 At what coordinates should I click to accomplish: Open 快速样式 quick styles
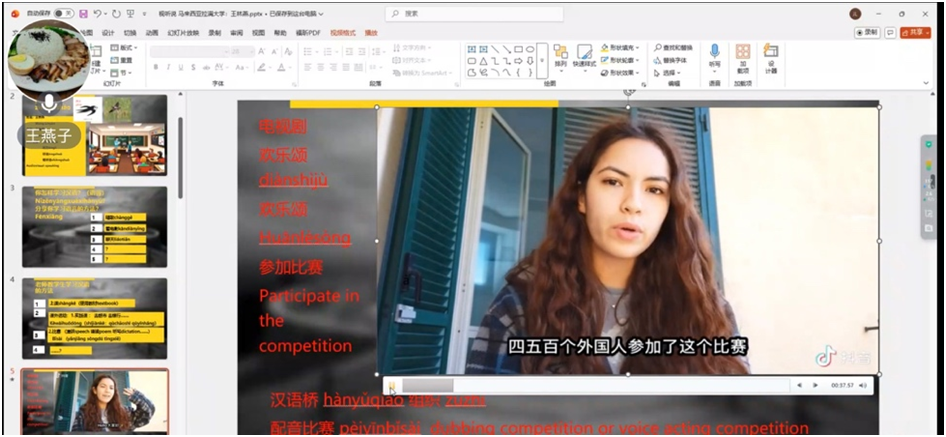click(584, 56)
